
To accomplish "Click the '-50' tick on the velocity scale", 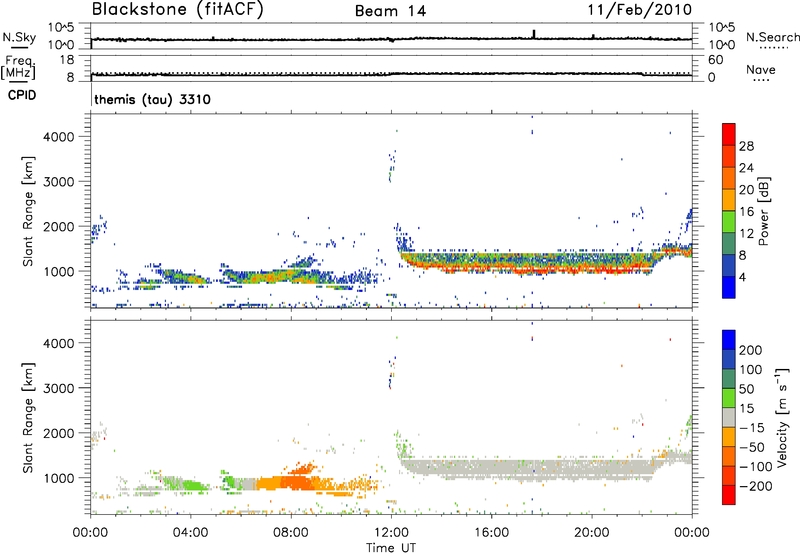I will pos(752,447).
